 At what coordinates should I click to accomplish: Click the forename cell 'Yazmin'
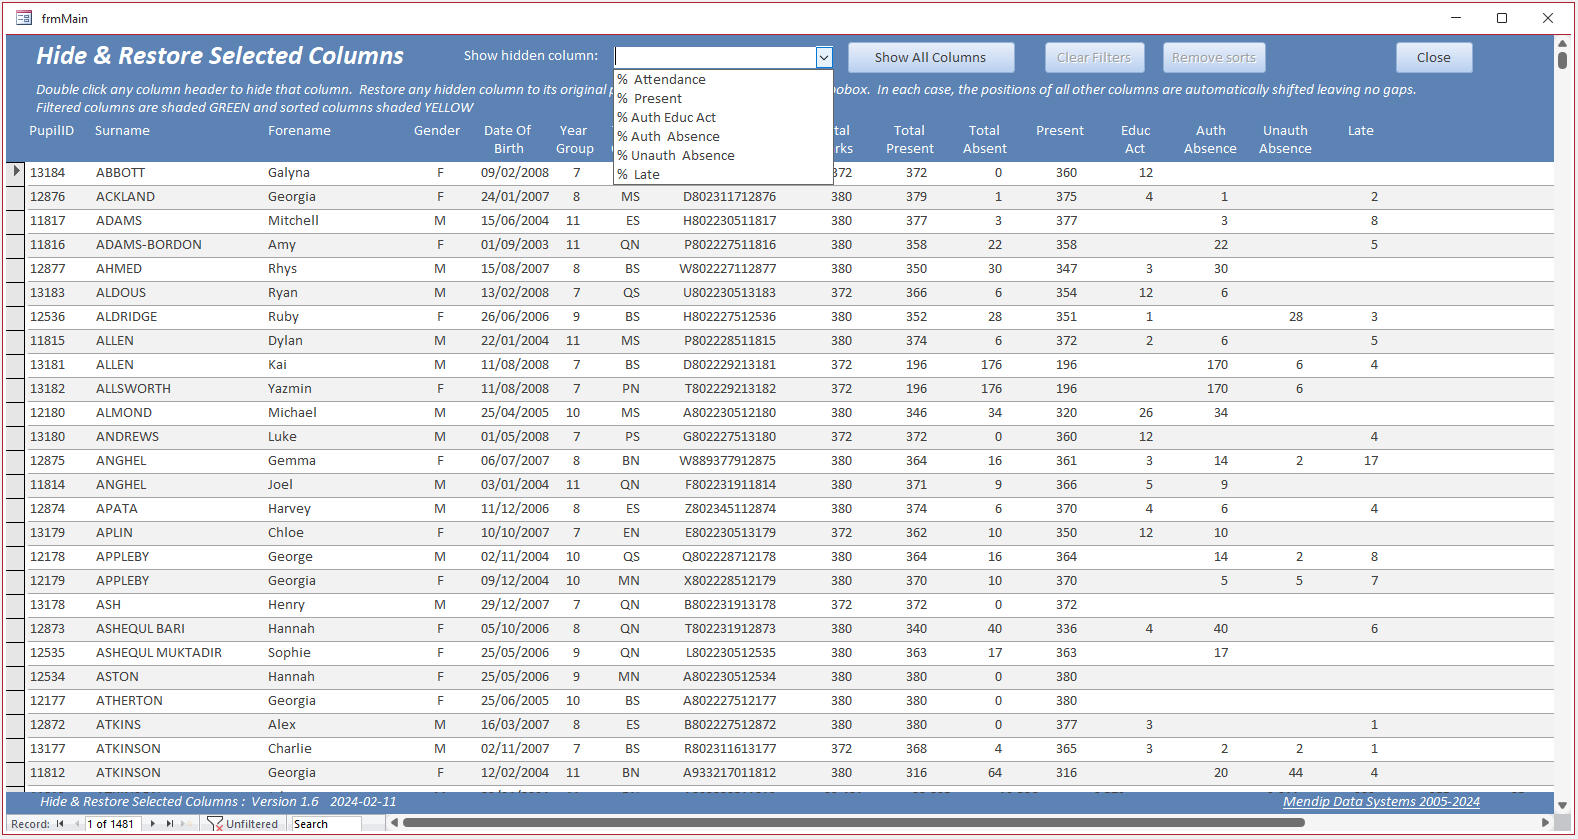point(290,388)
